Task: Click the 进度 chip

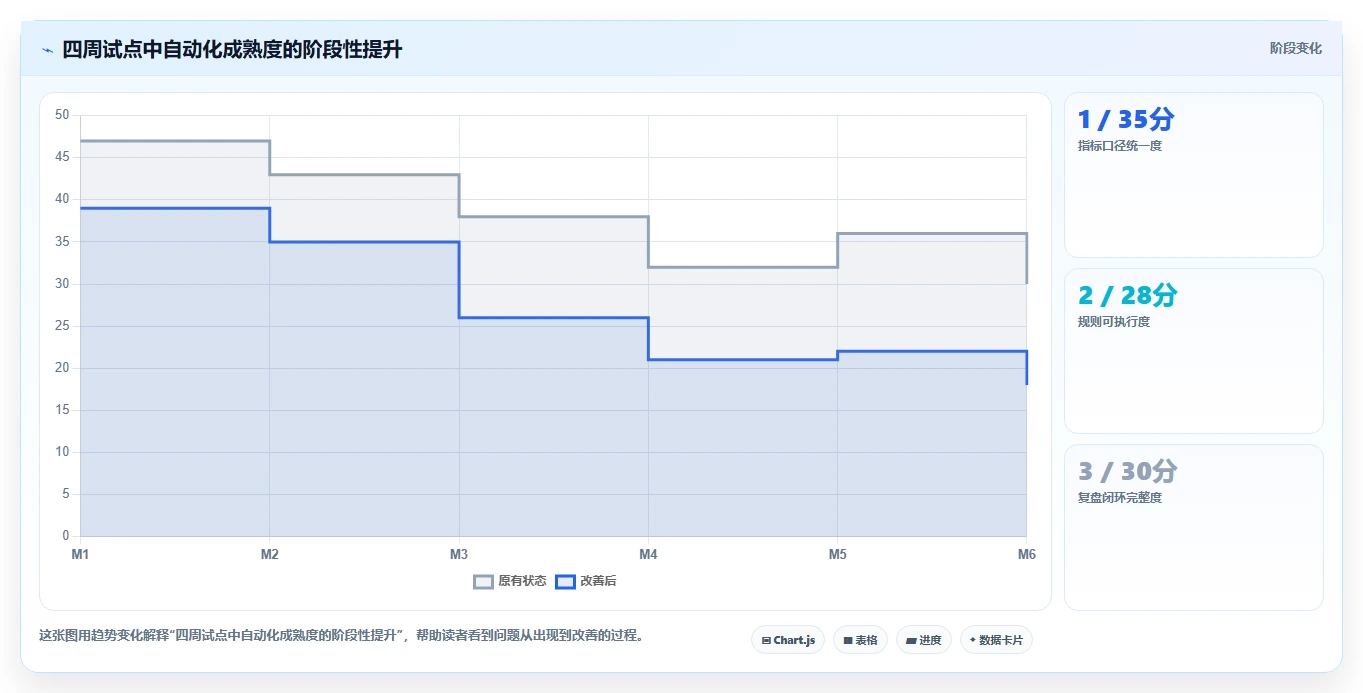Action: 924,640
